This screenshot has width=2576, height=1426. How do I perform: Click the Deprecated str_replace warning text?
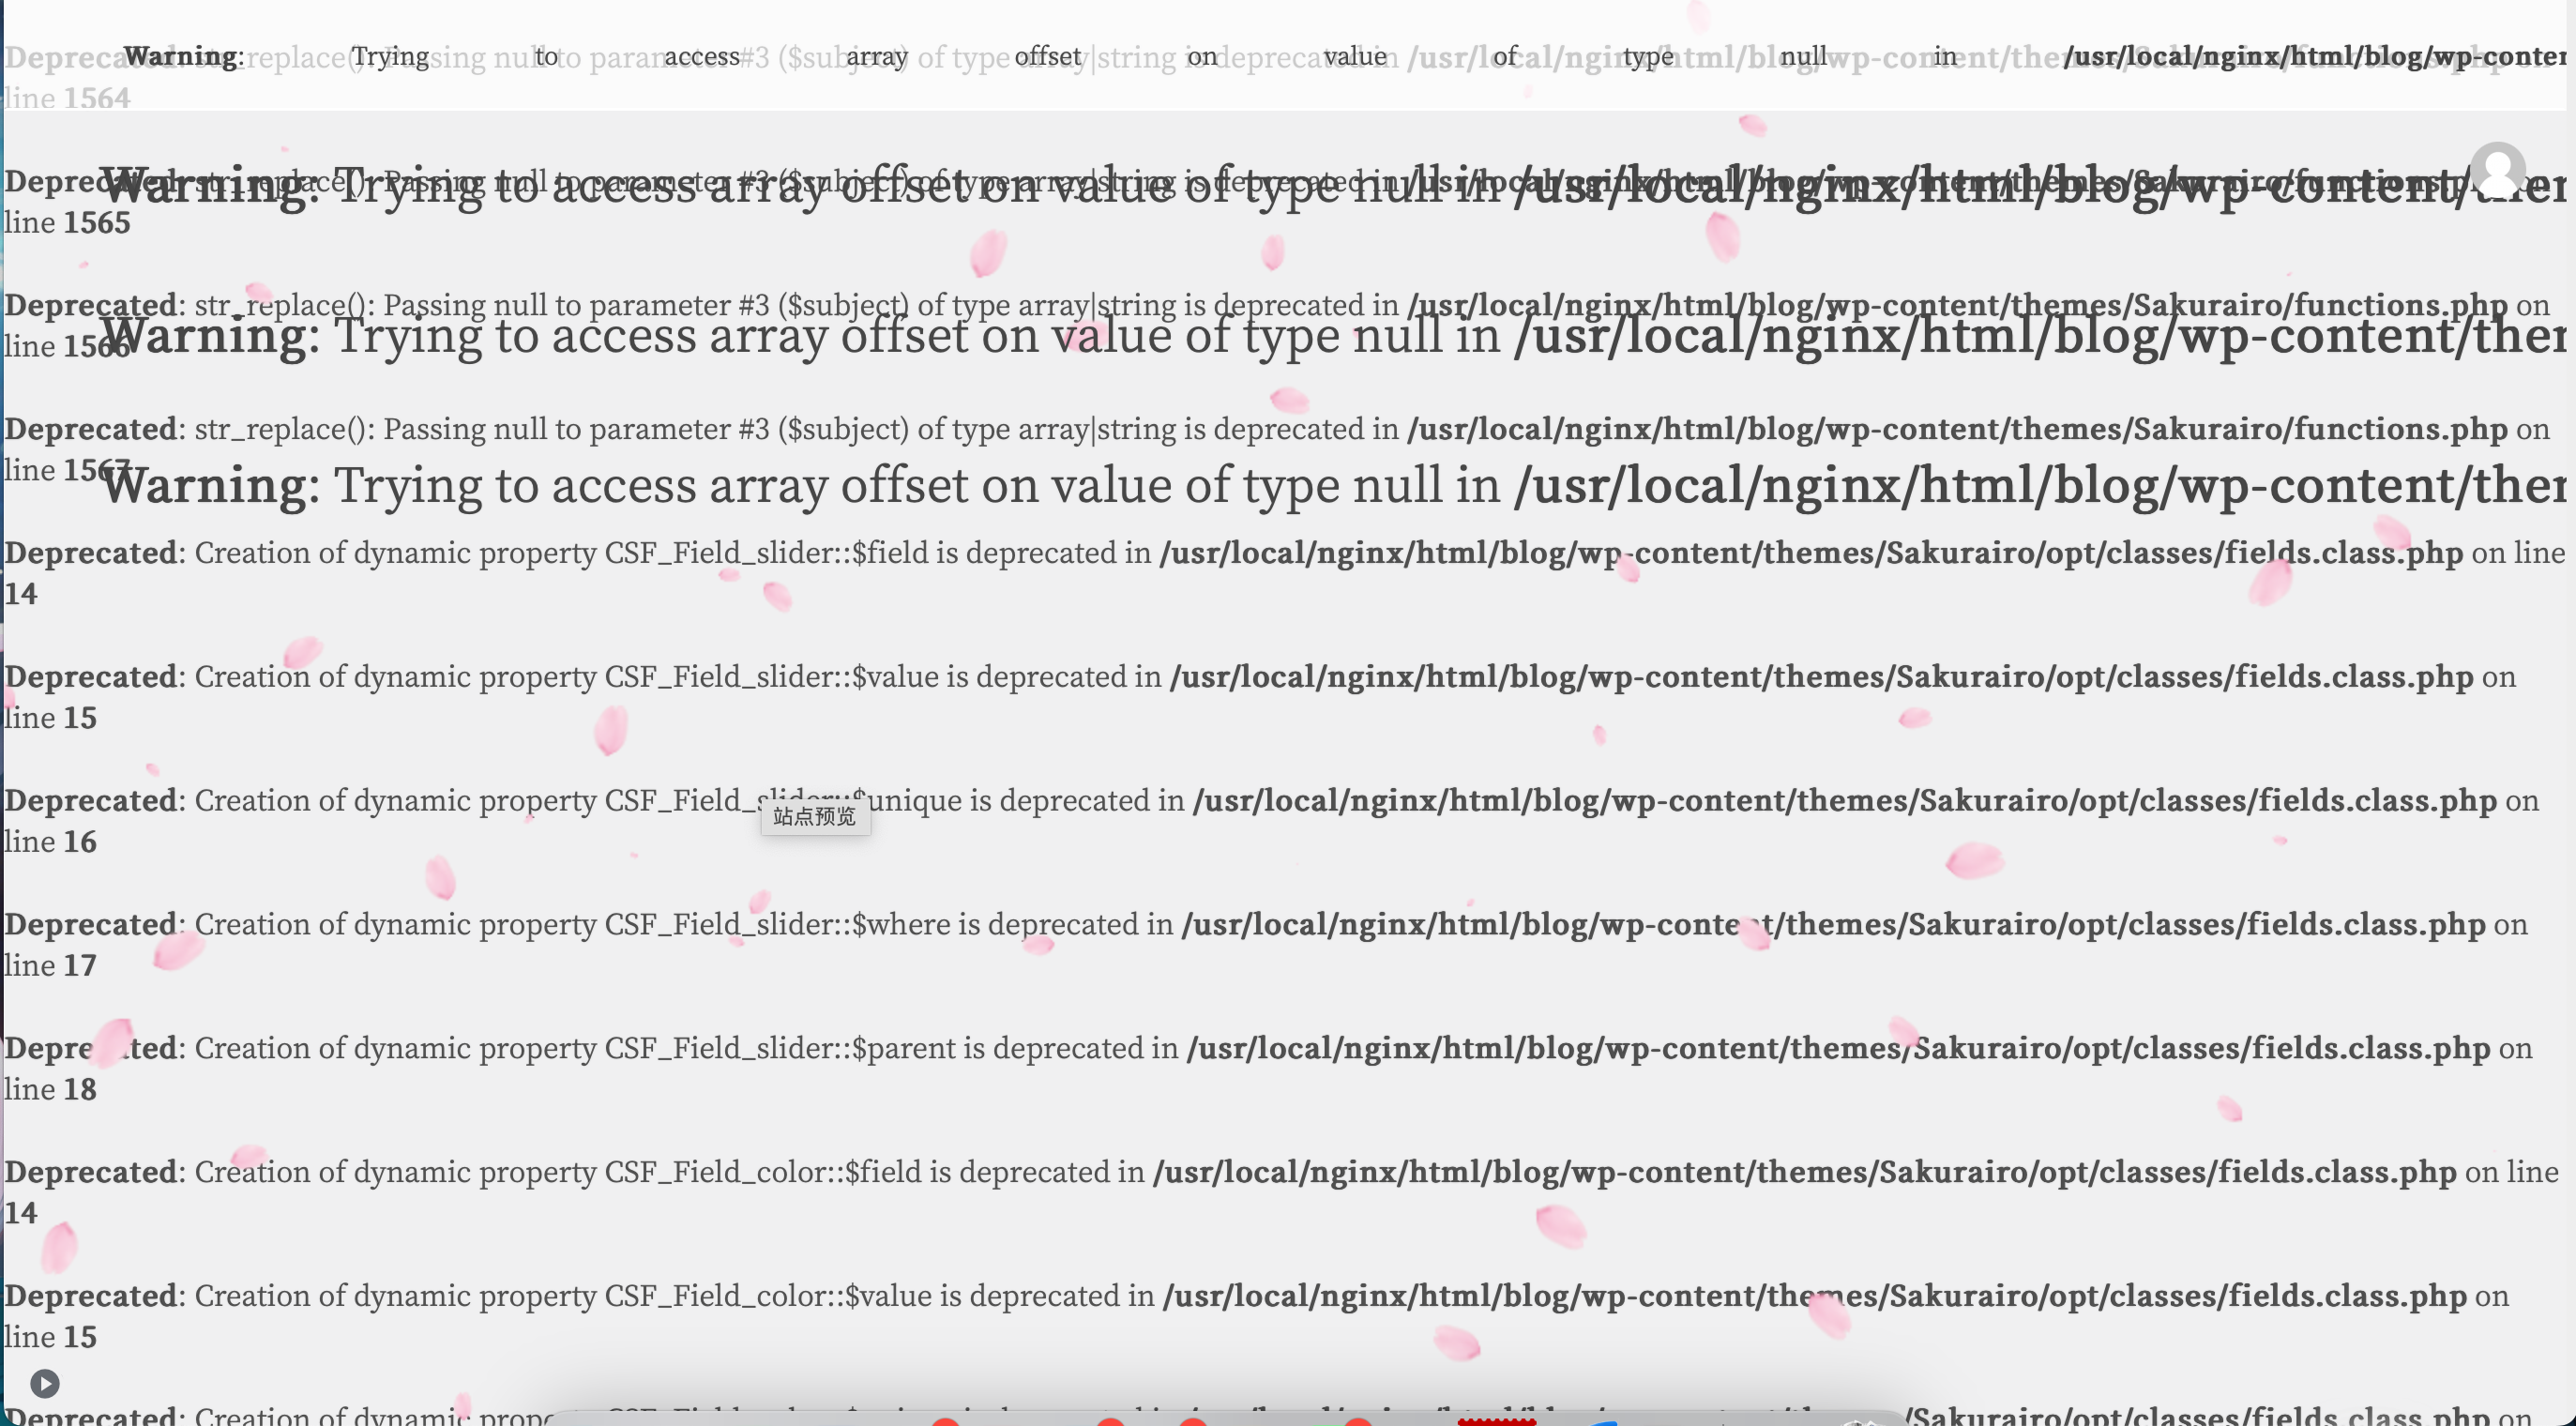700,305
